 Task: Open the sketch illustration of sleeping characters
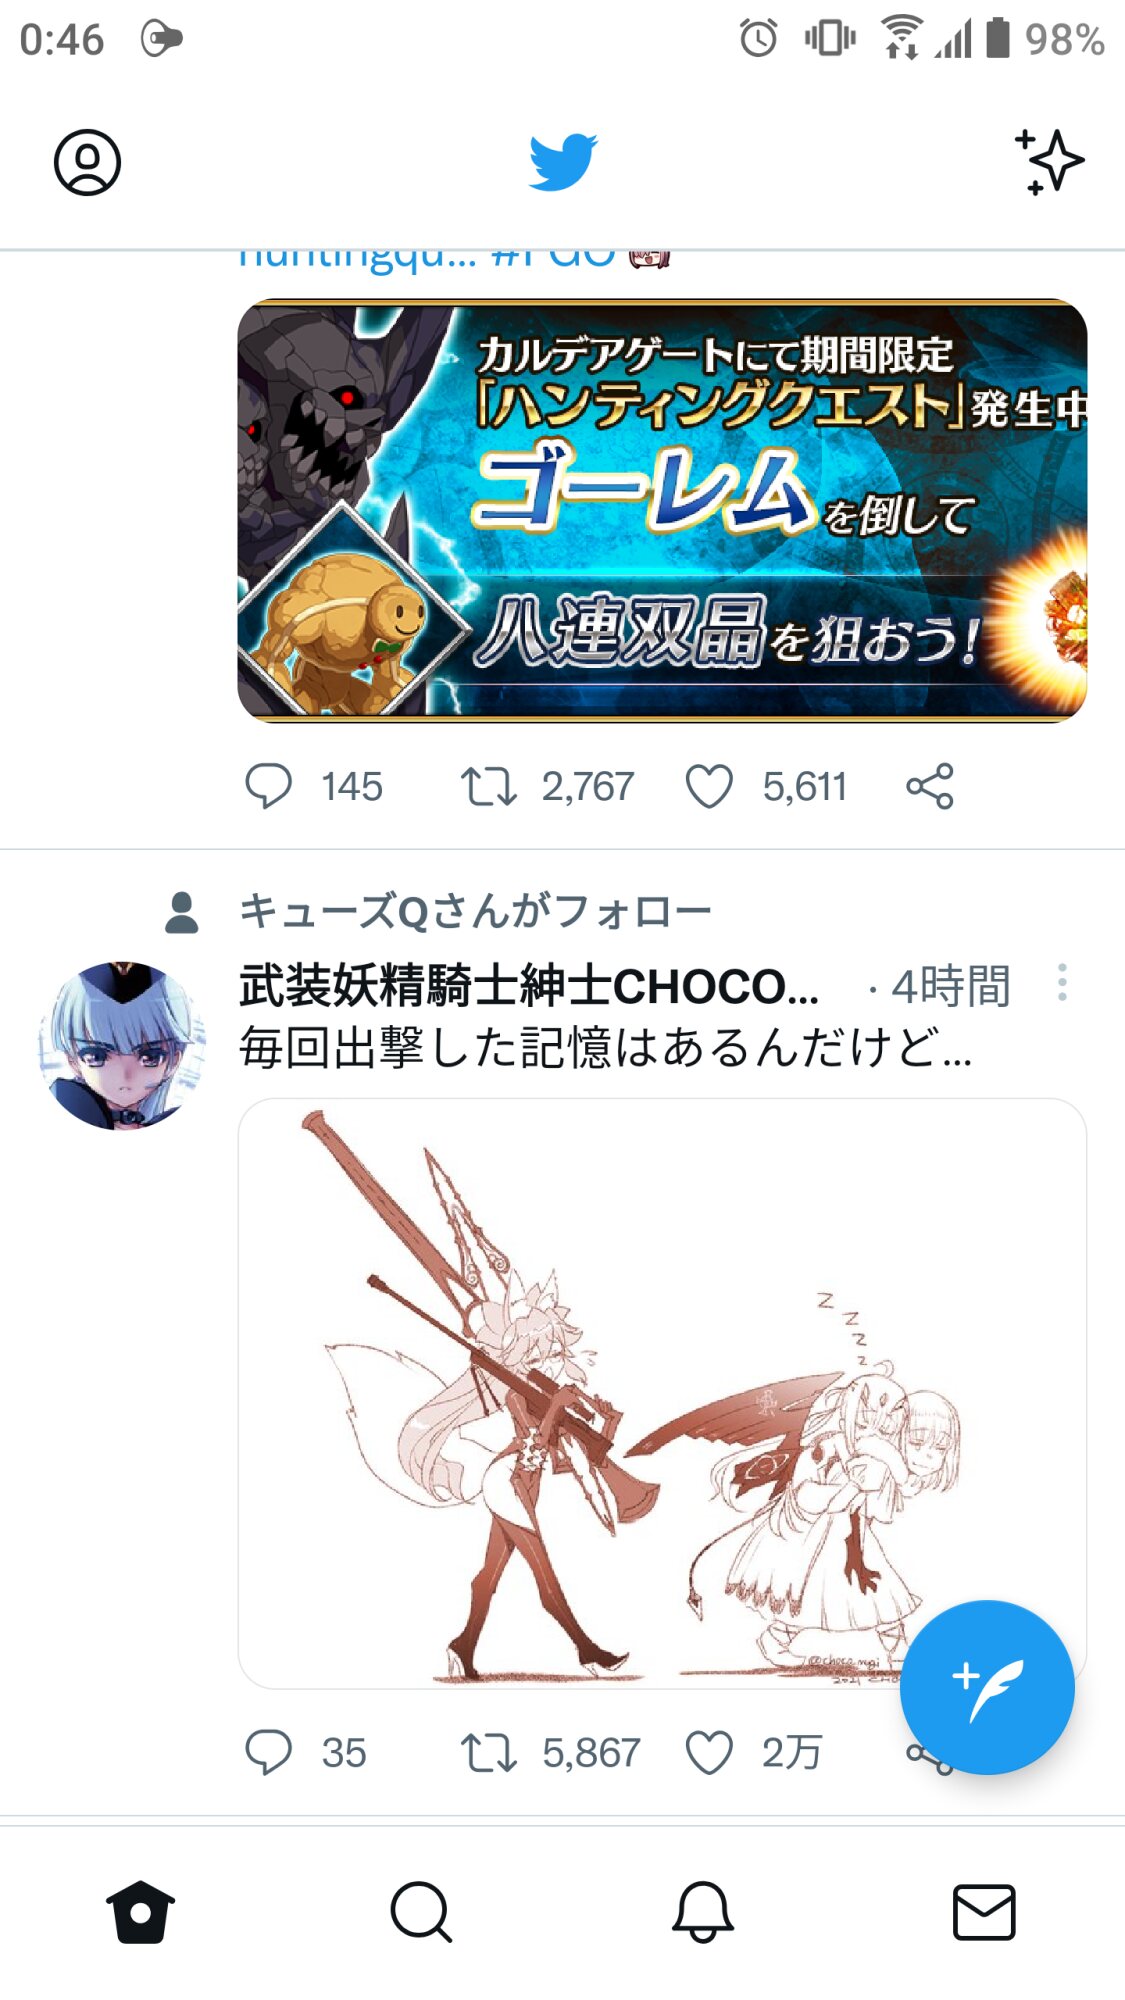(662, 1394)
